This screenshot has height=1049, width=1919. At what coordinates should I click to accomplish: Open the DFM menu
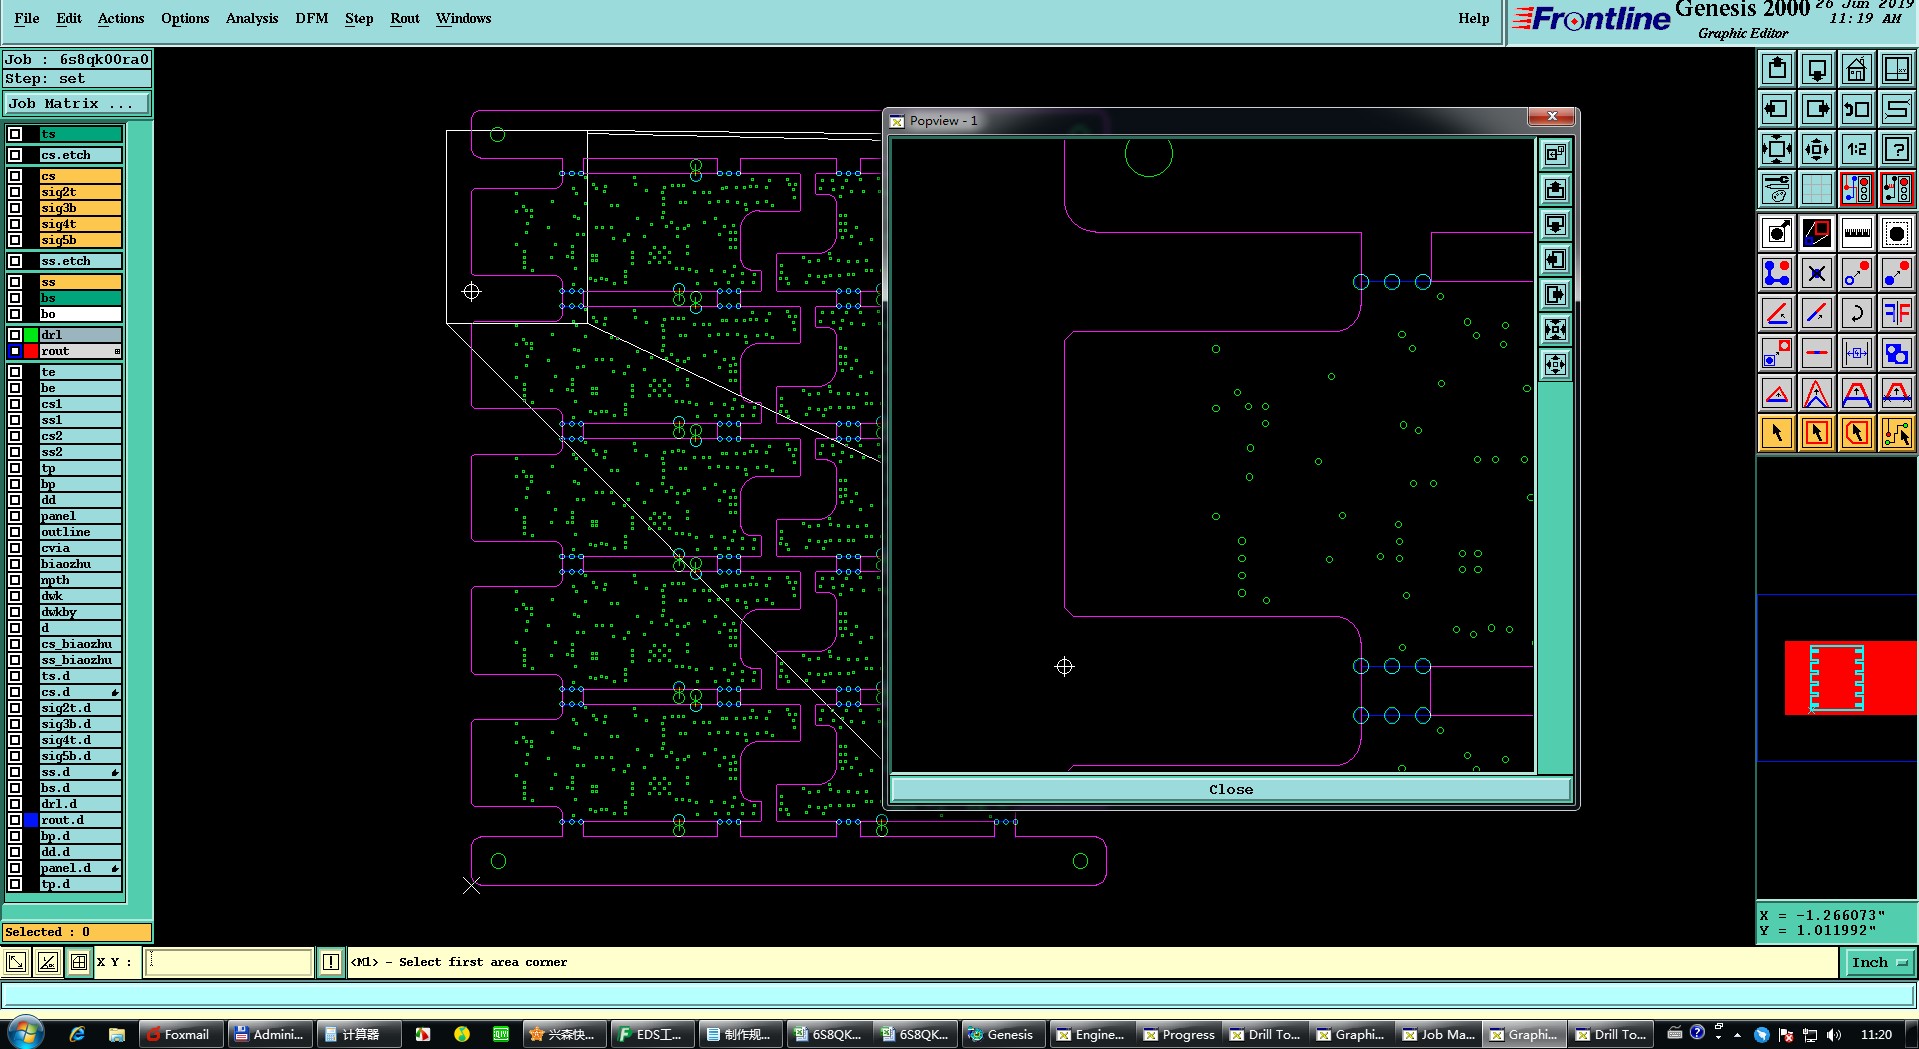click(312, 18)
